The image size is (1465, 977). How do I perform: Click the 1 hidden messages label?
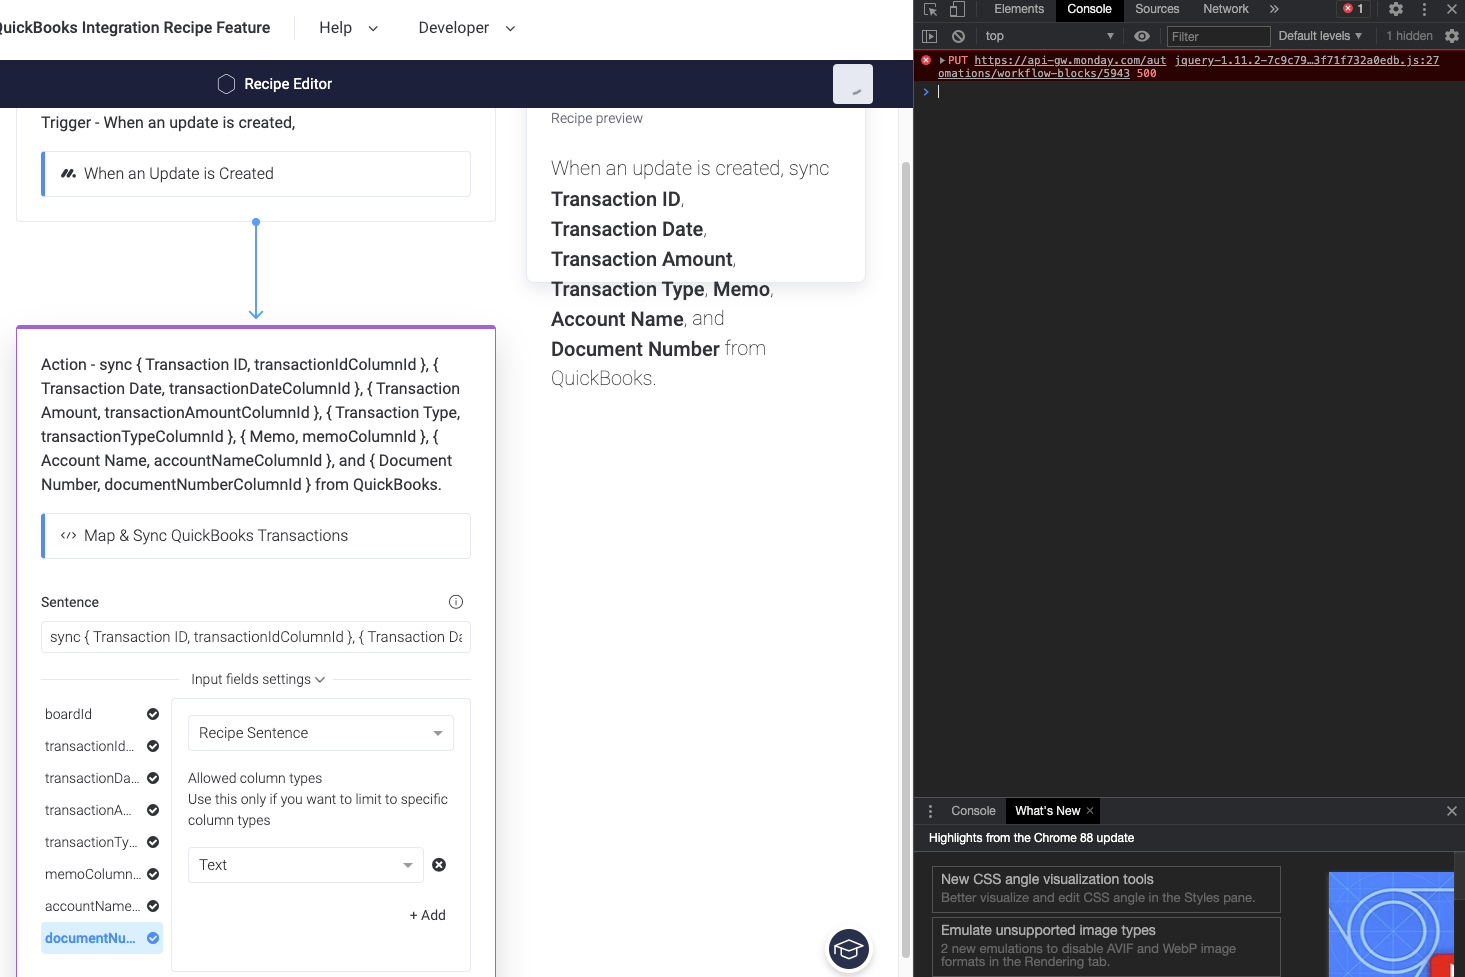[x=1409, y=36]
